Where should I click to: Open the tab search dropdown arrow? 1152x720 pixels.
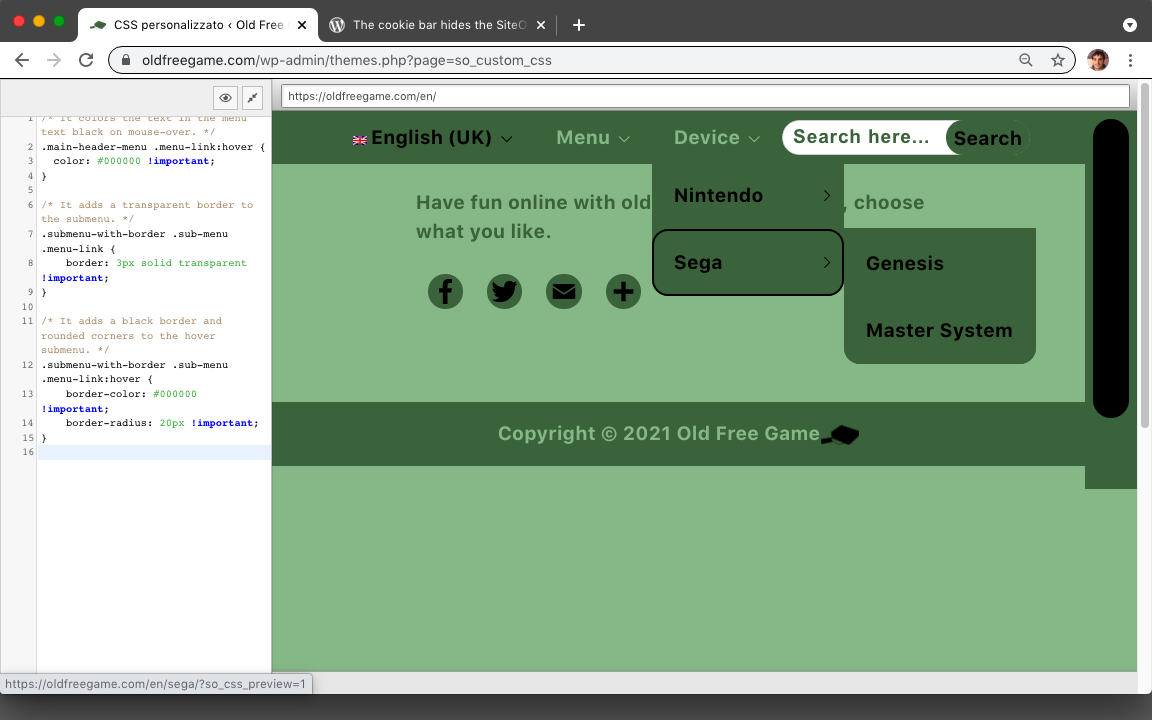point(1130,25)
